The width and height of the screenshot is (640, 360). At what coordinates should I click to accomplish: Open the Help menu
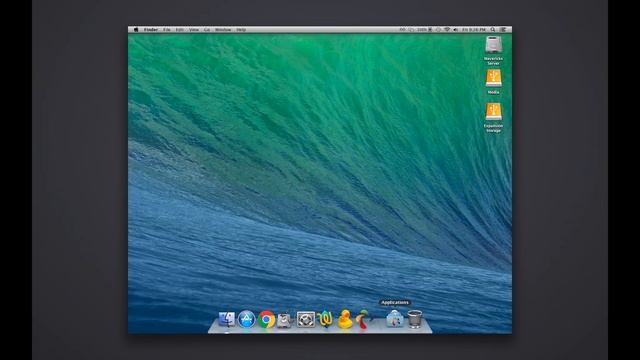(x=241, y=30)
